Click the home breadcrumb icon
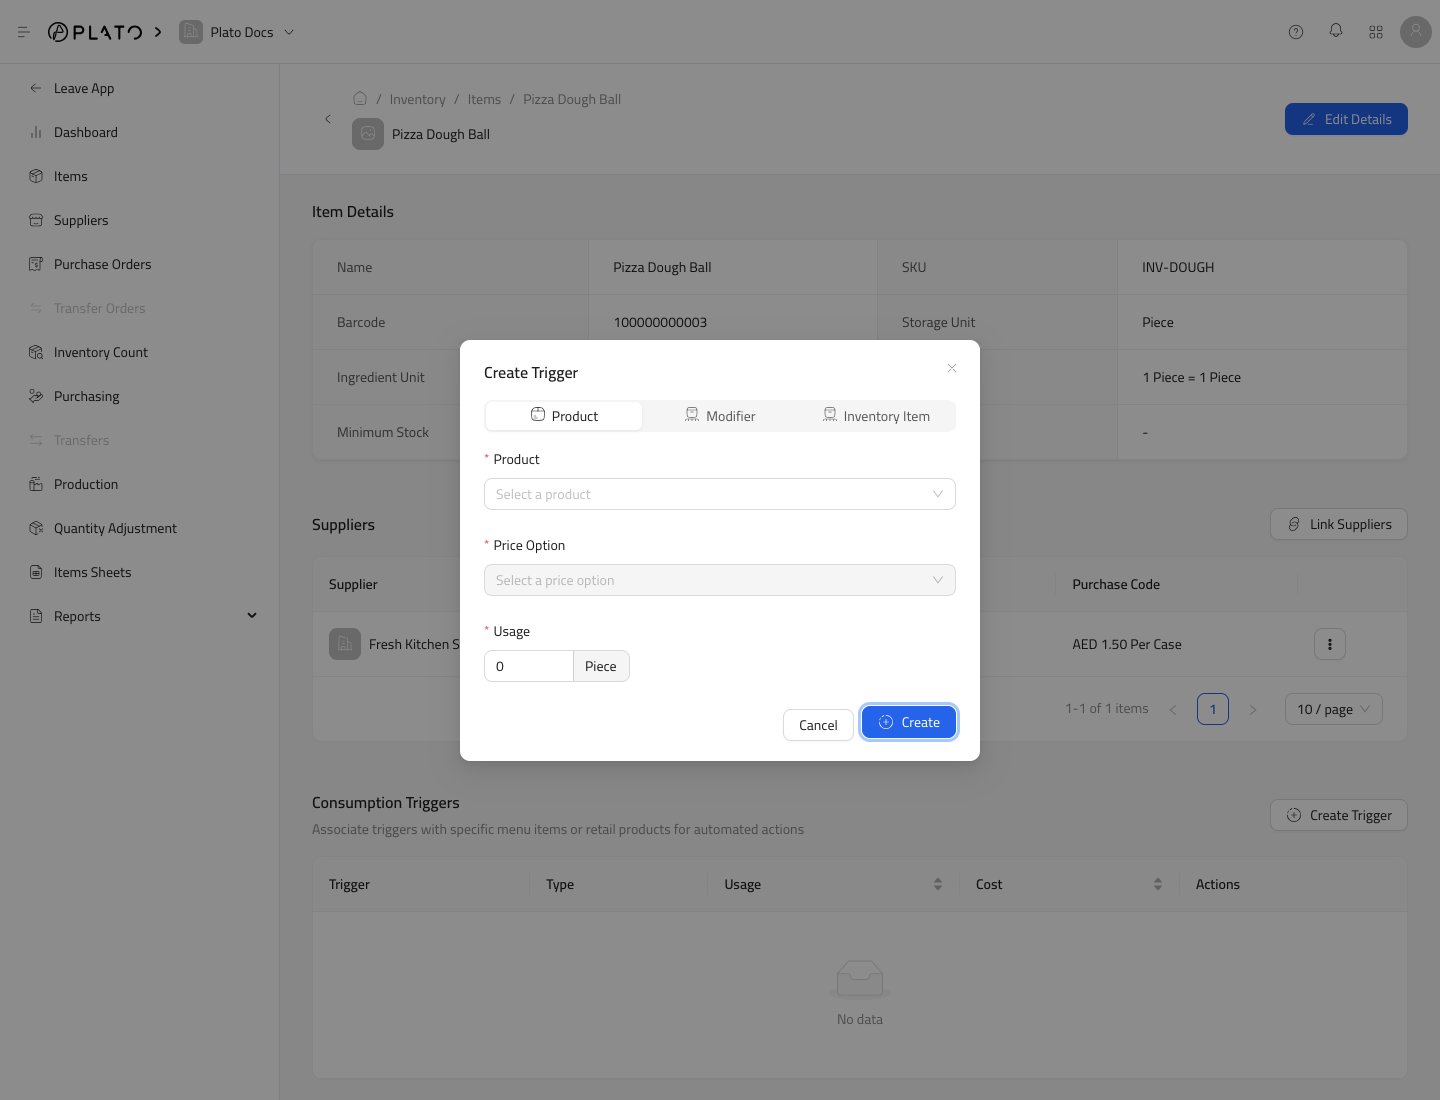 (x=360, y=98)
